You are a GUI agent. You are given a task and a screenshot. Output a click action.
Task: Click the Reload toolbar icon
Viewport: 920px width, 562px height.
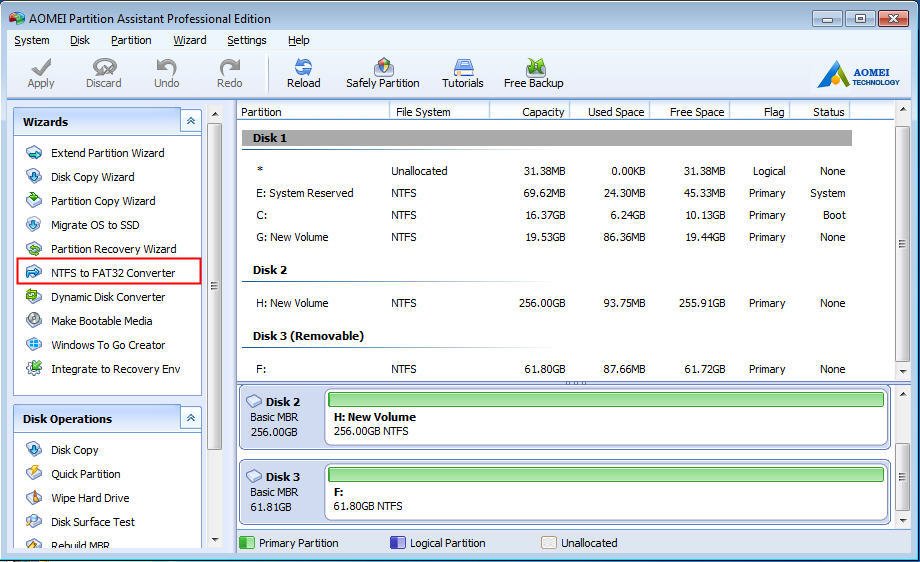(303, 67)
